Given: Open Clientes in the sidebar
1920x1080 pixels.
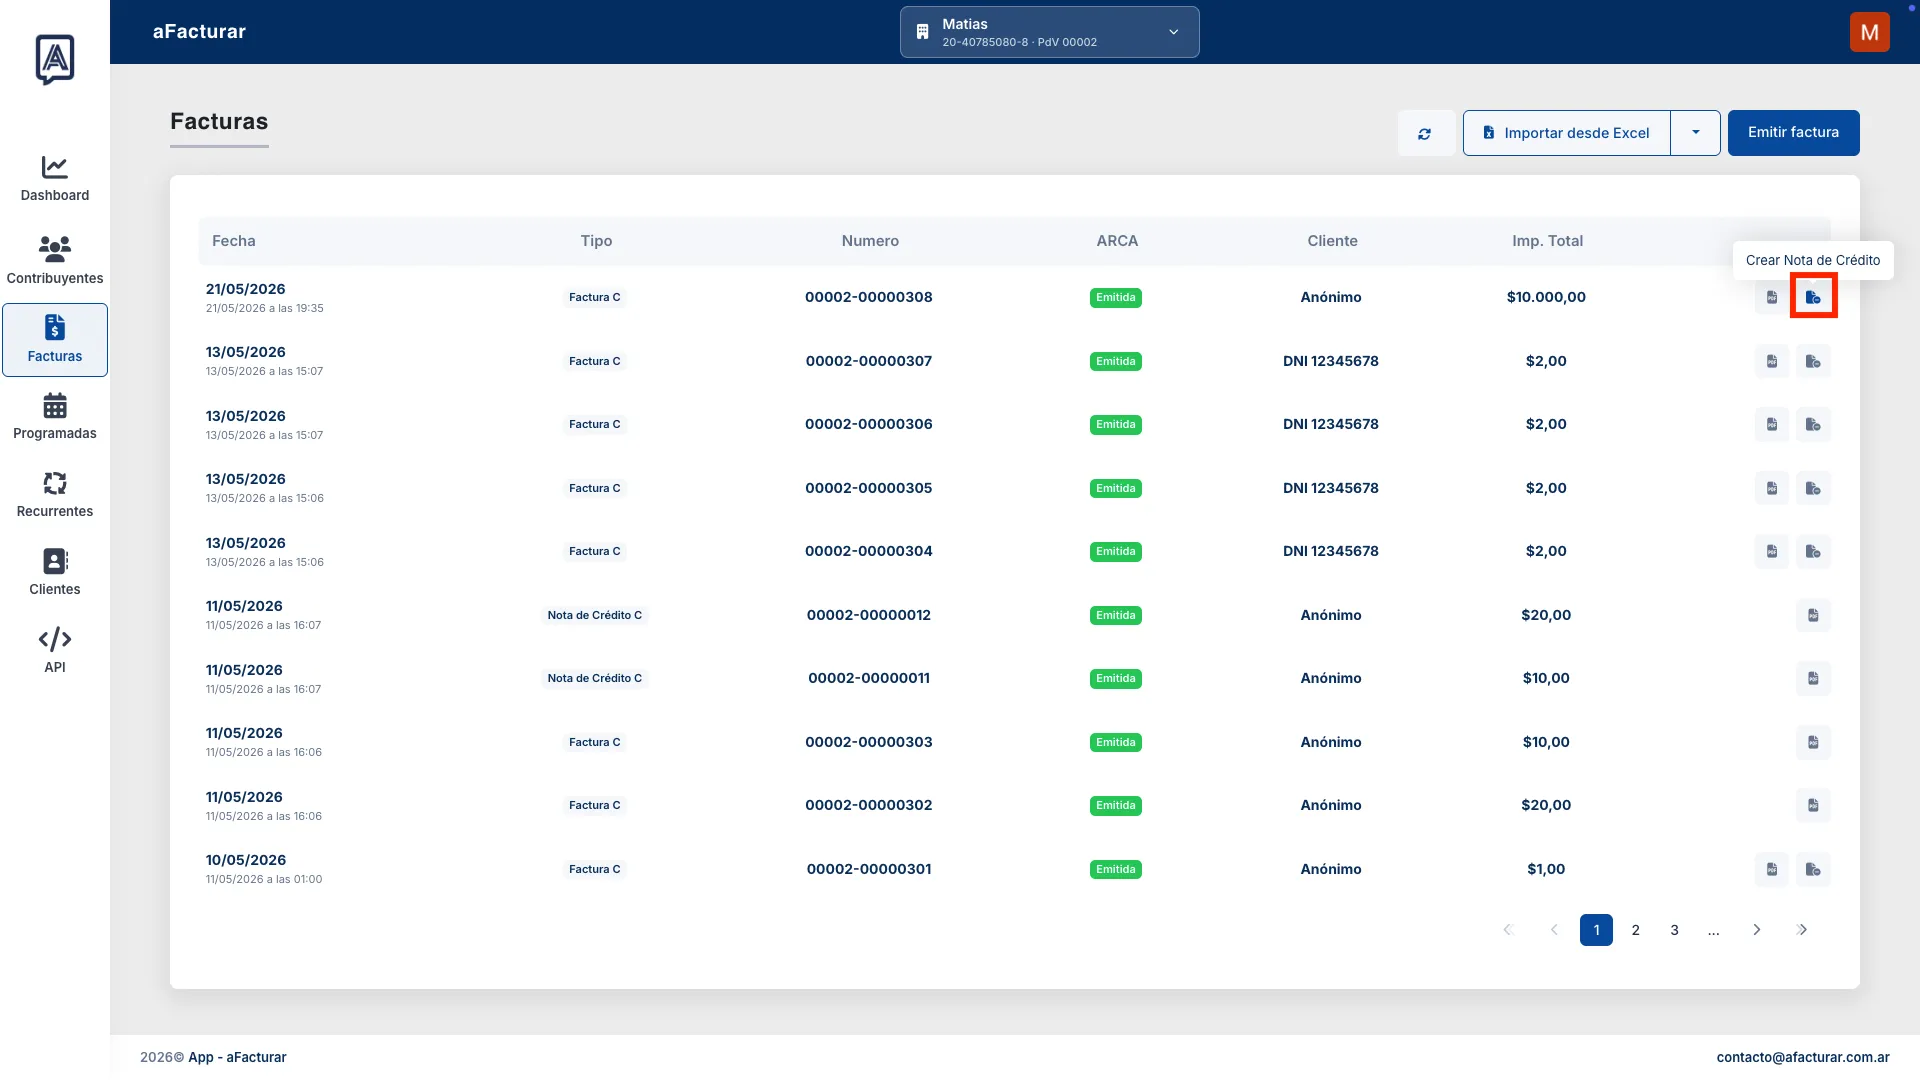Looking at the screenshot, I should (55, 573).
